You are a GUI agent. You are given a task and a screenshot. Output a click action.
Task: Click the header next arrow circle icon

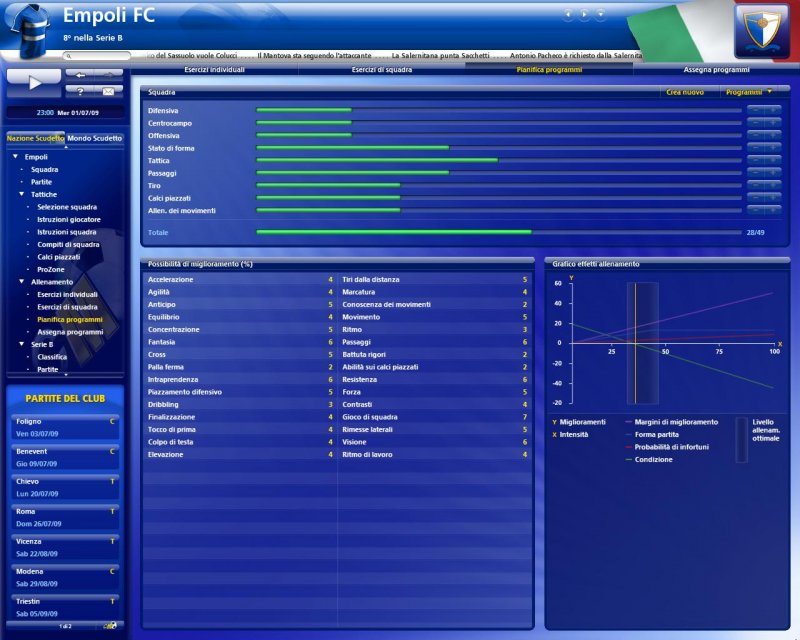click(x=585, y=15)
